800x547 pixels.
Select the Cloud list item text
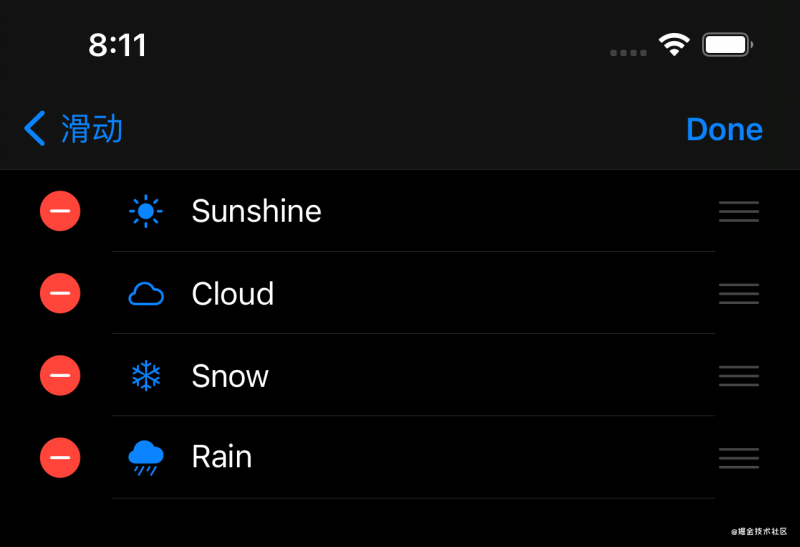[x=233, y=293]
